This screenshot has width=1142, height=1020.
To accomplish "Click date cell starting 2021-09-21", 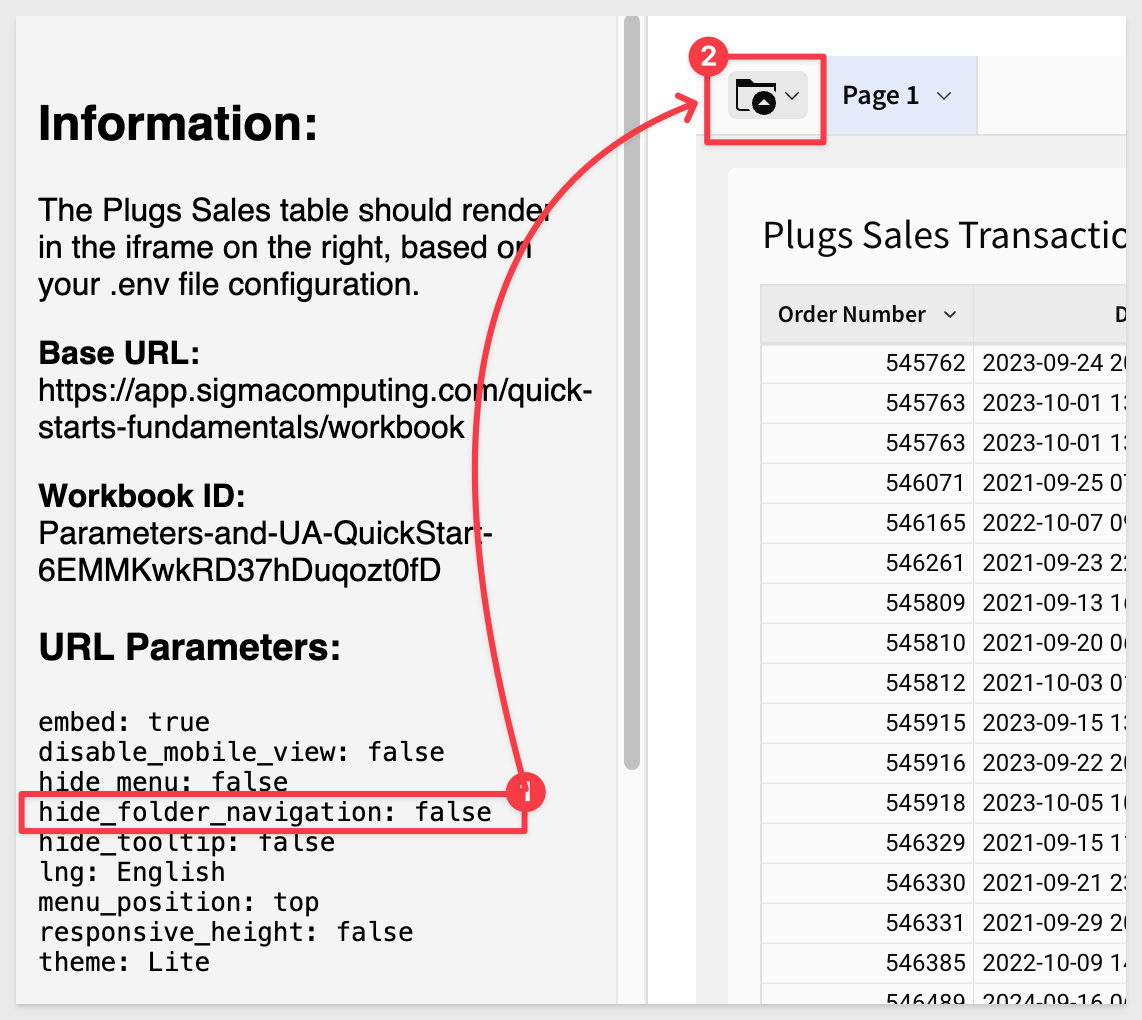I will coord(1051,883).
